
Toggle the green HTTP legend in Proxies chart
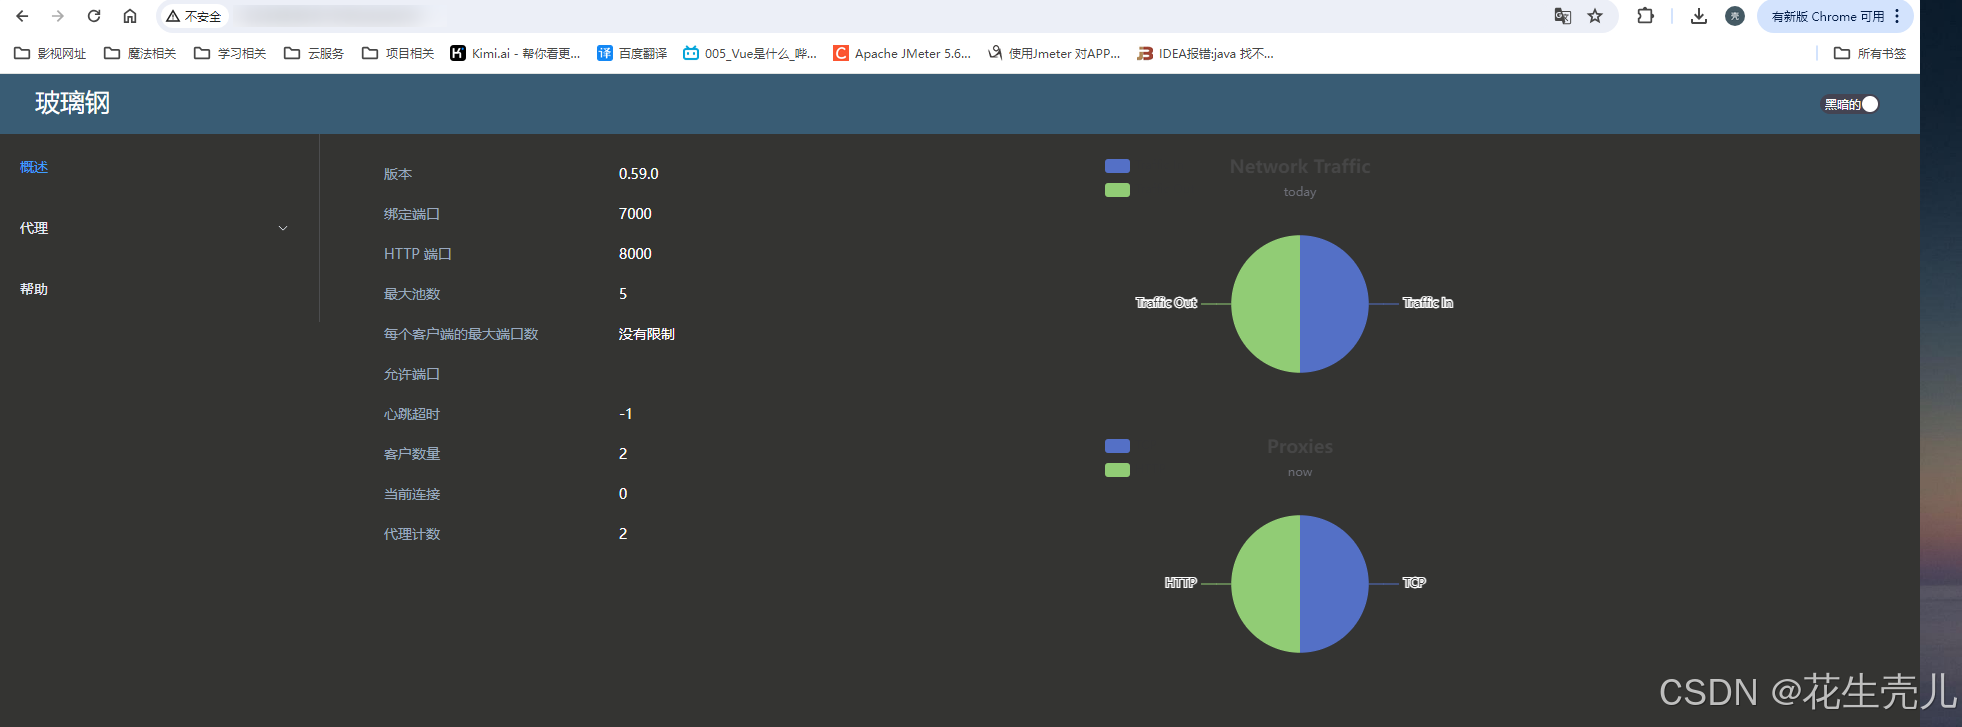tap(1117, 470)
